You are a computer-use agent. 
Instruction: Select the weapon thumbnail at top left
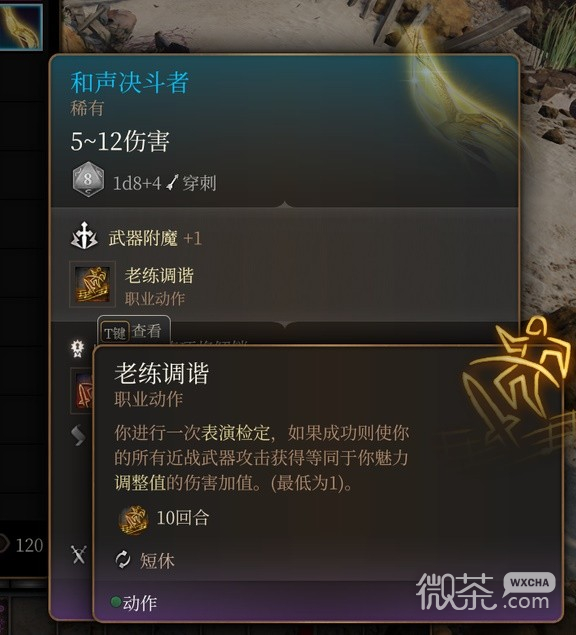[20, 26]
